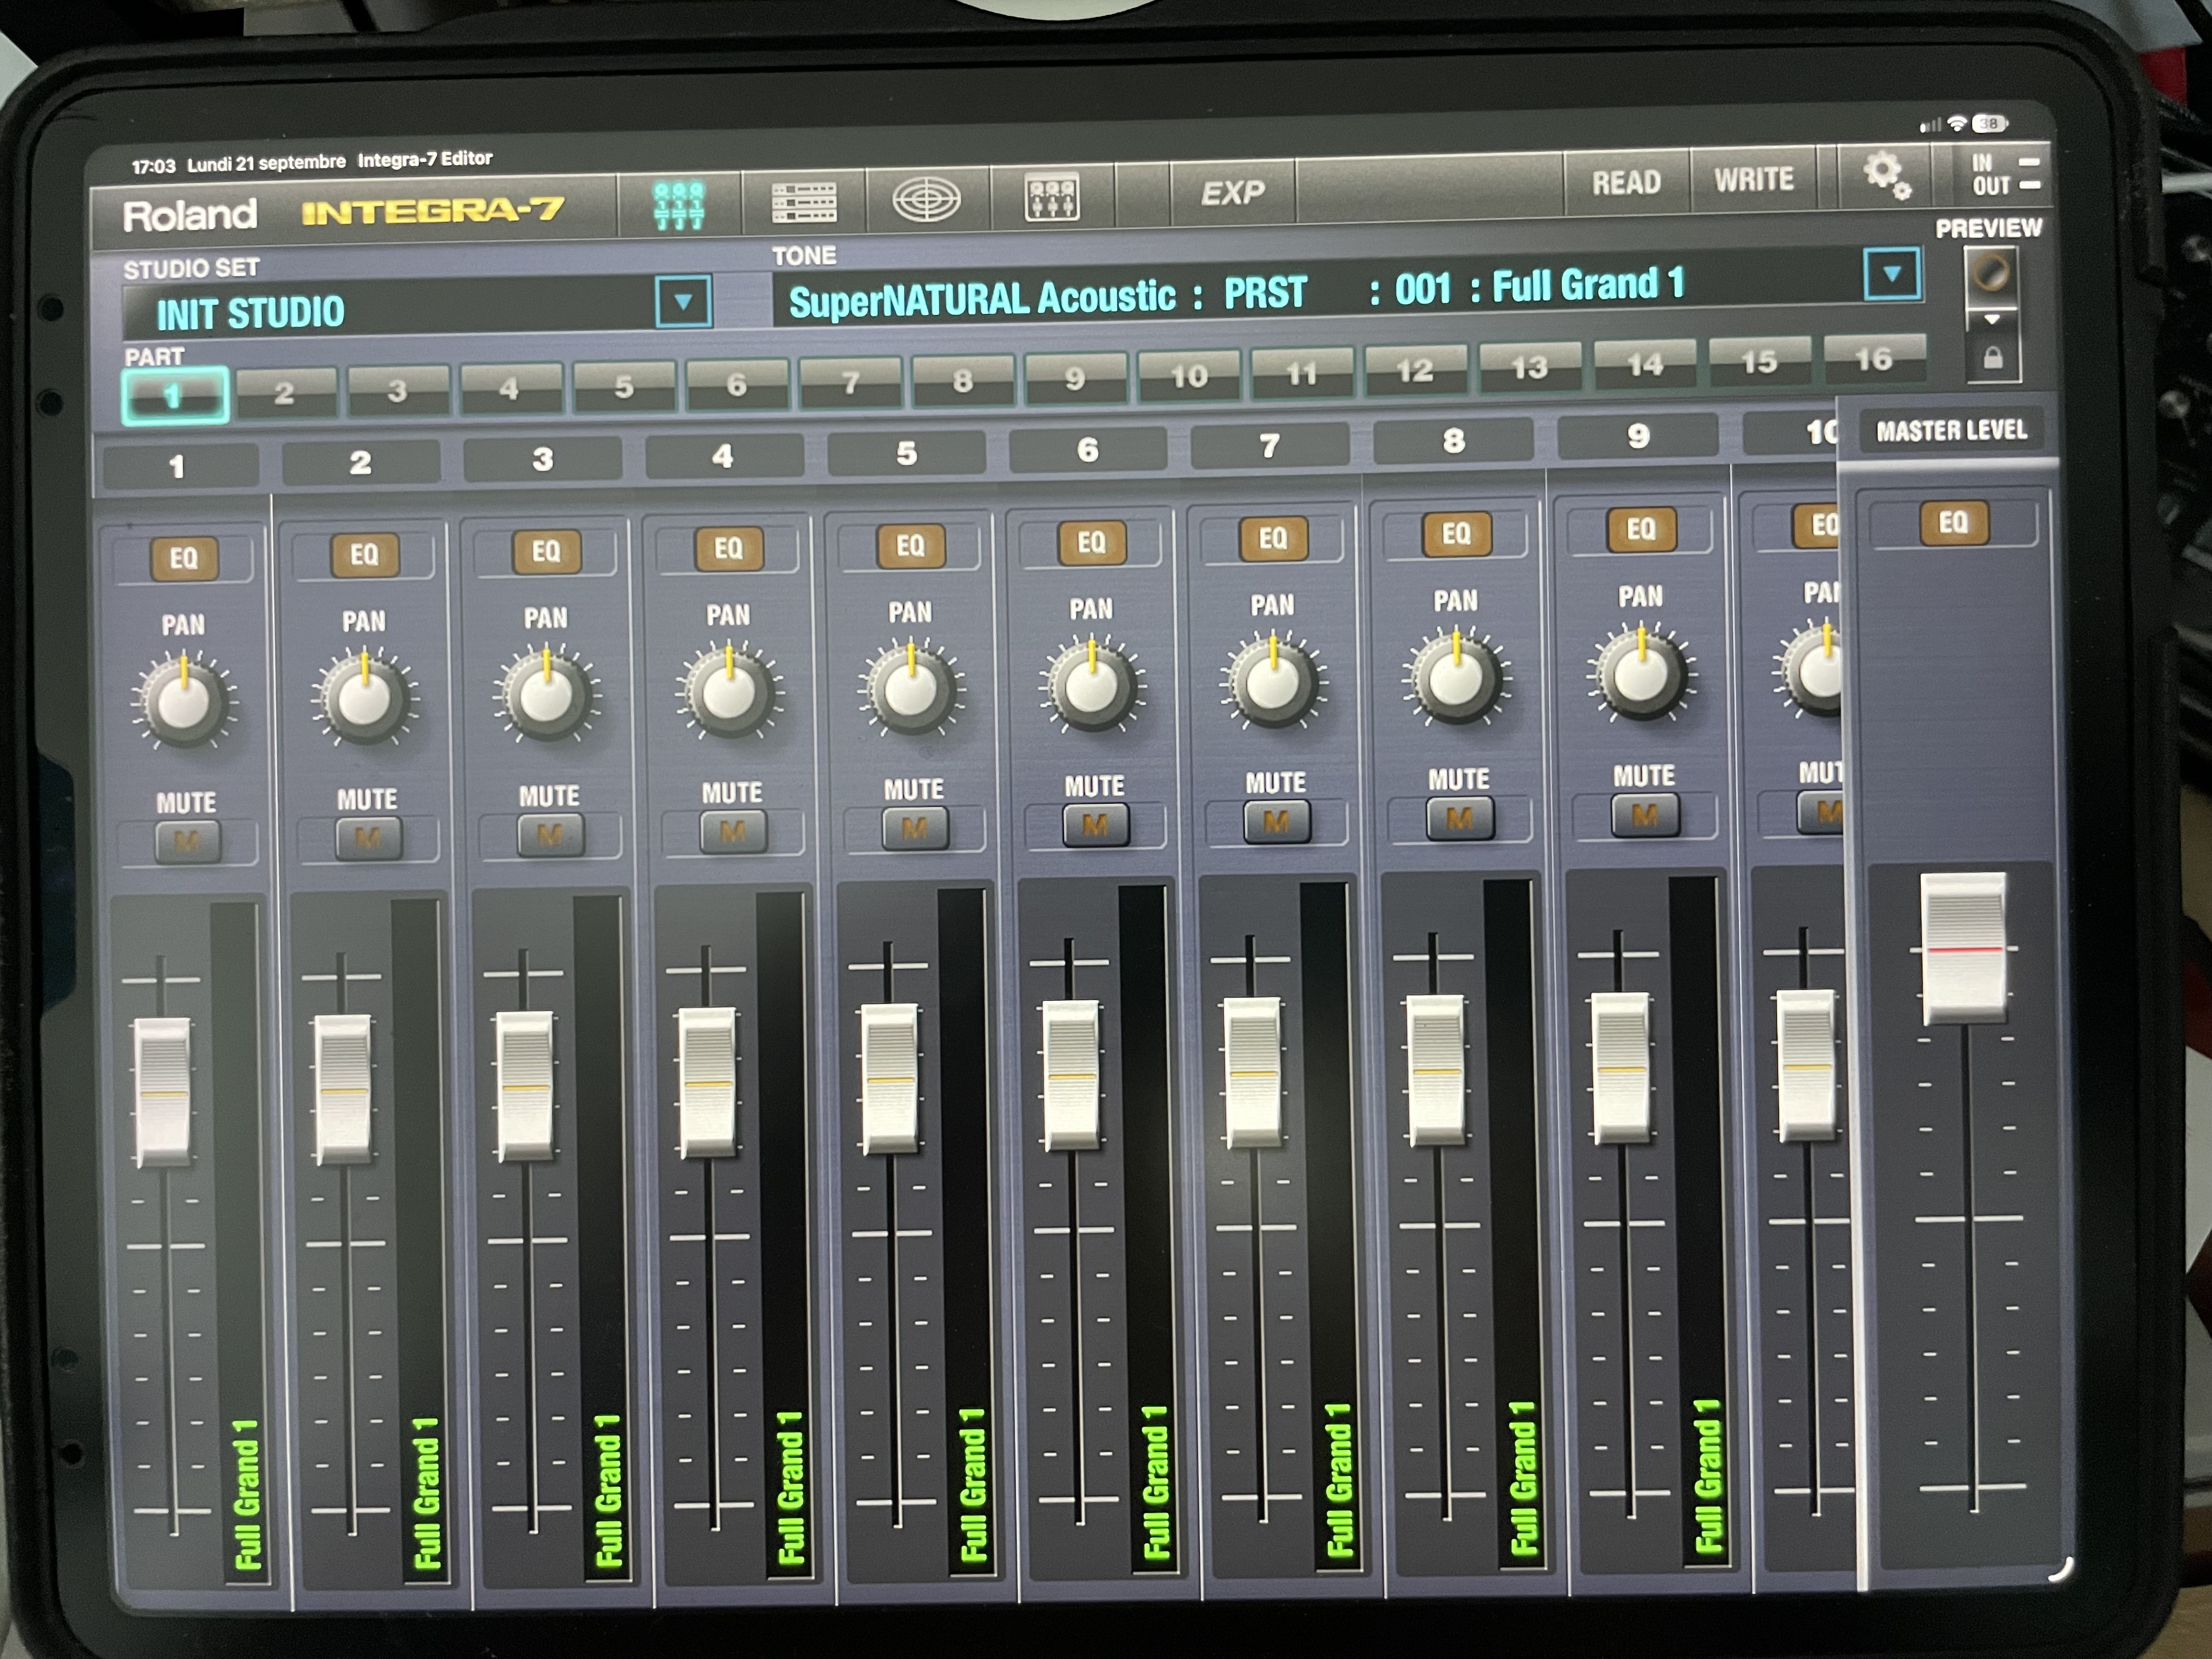
Task: Open EQ for channel 5
Action: click(910, 545)
